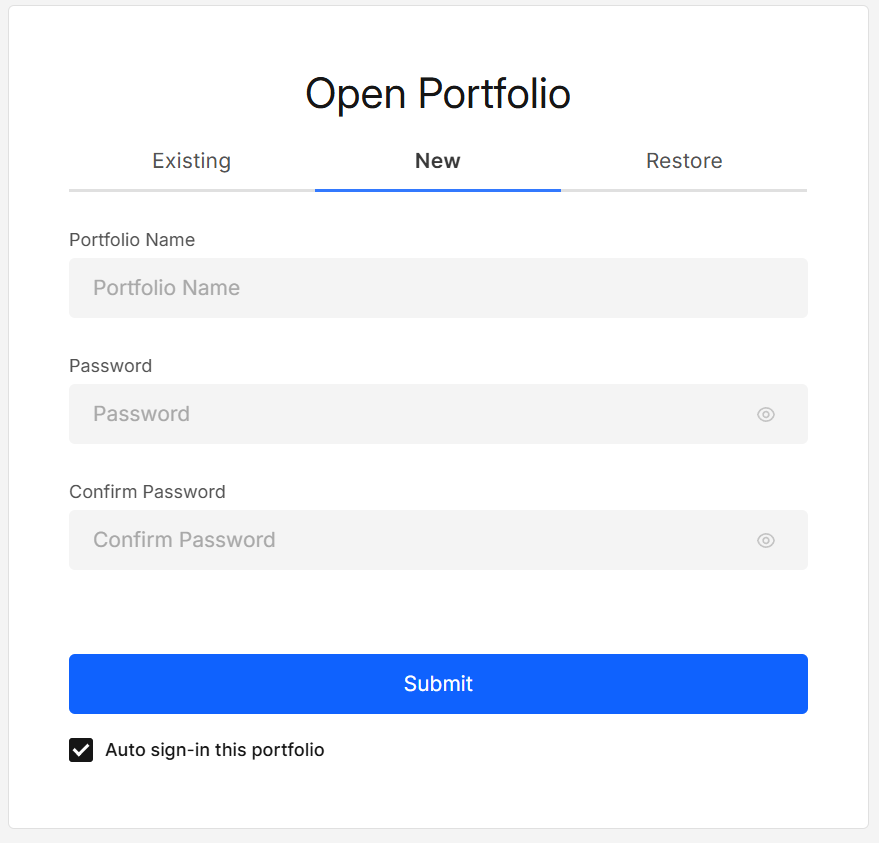Select the New tab
Screen dimensions: 879x843
(437, 161)
